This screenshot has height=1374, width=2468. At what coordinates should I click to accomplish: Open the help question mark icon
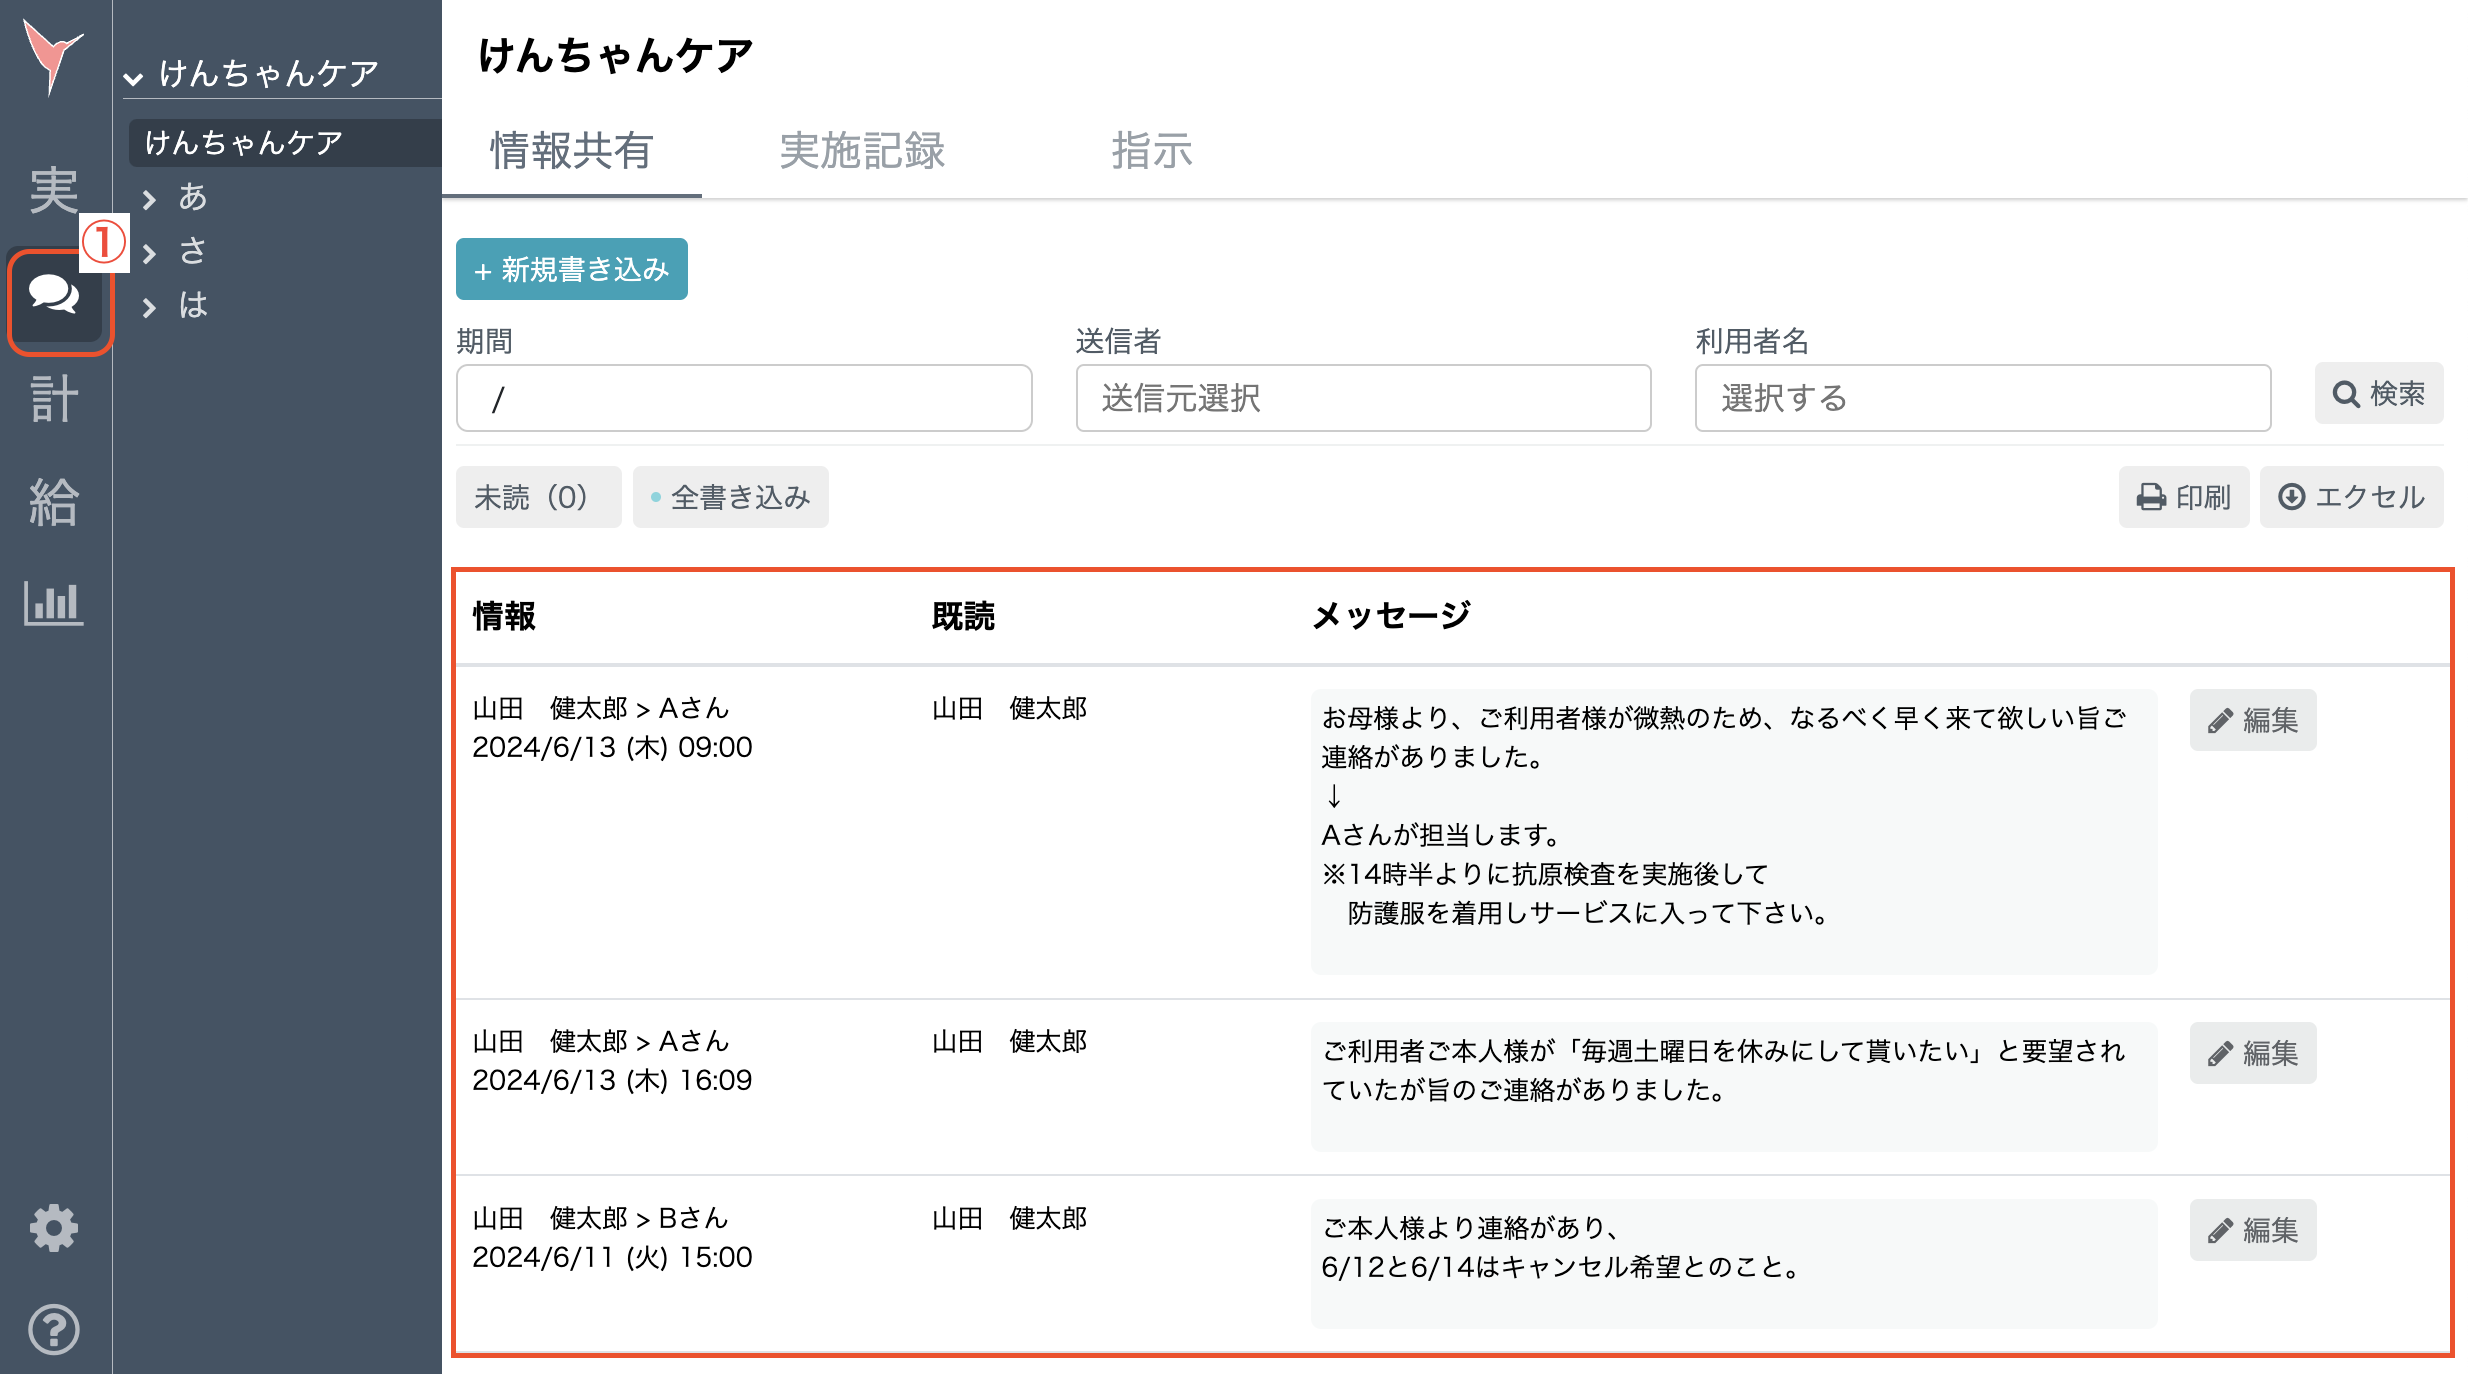point(53,1329)
